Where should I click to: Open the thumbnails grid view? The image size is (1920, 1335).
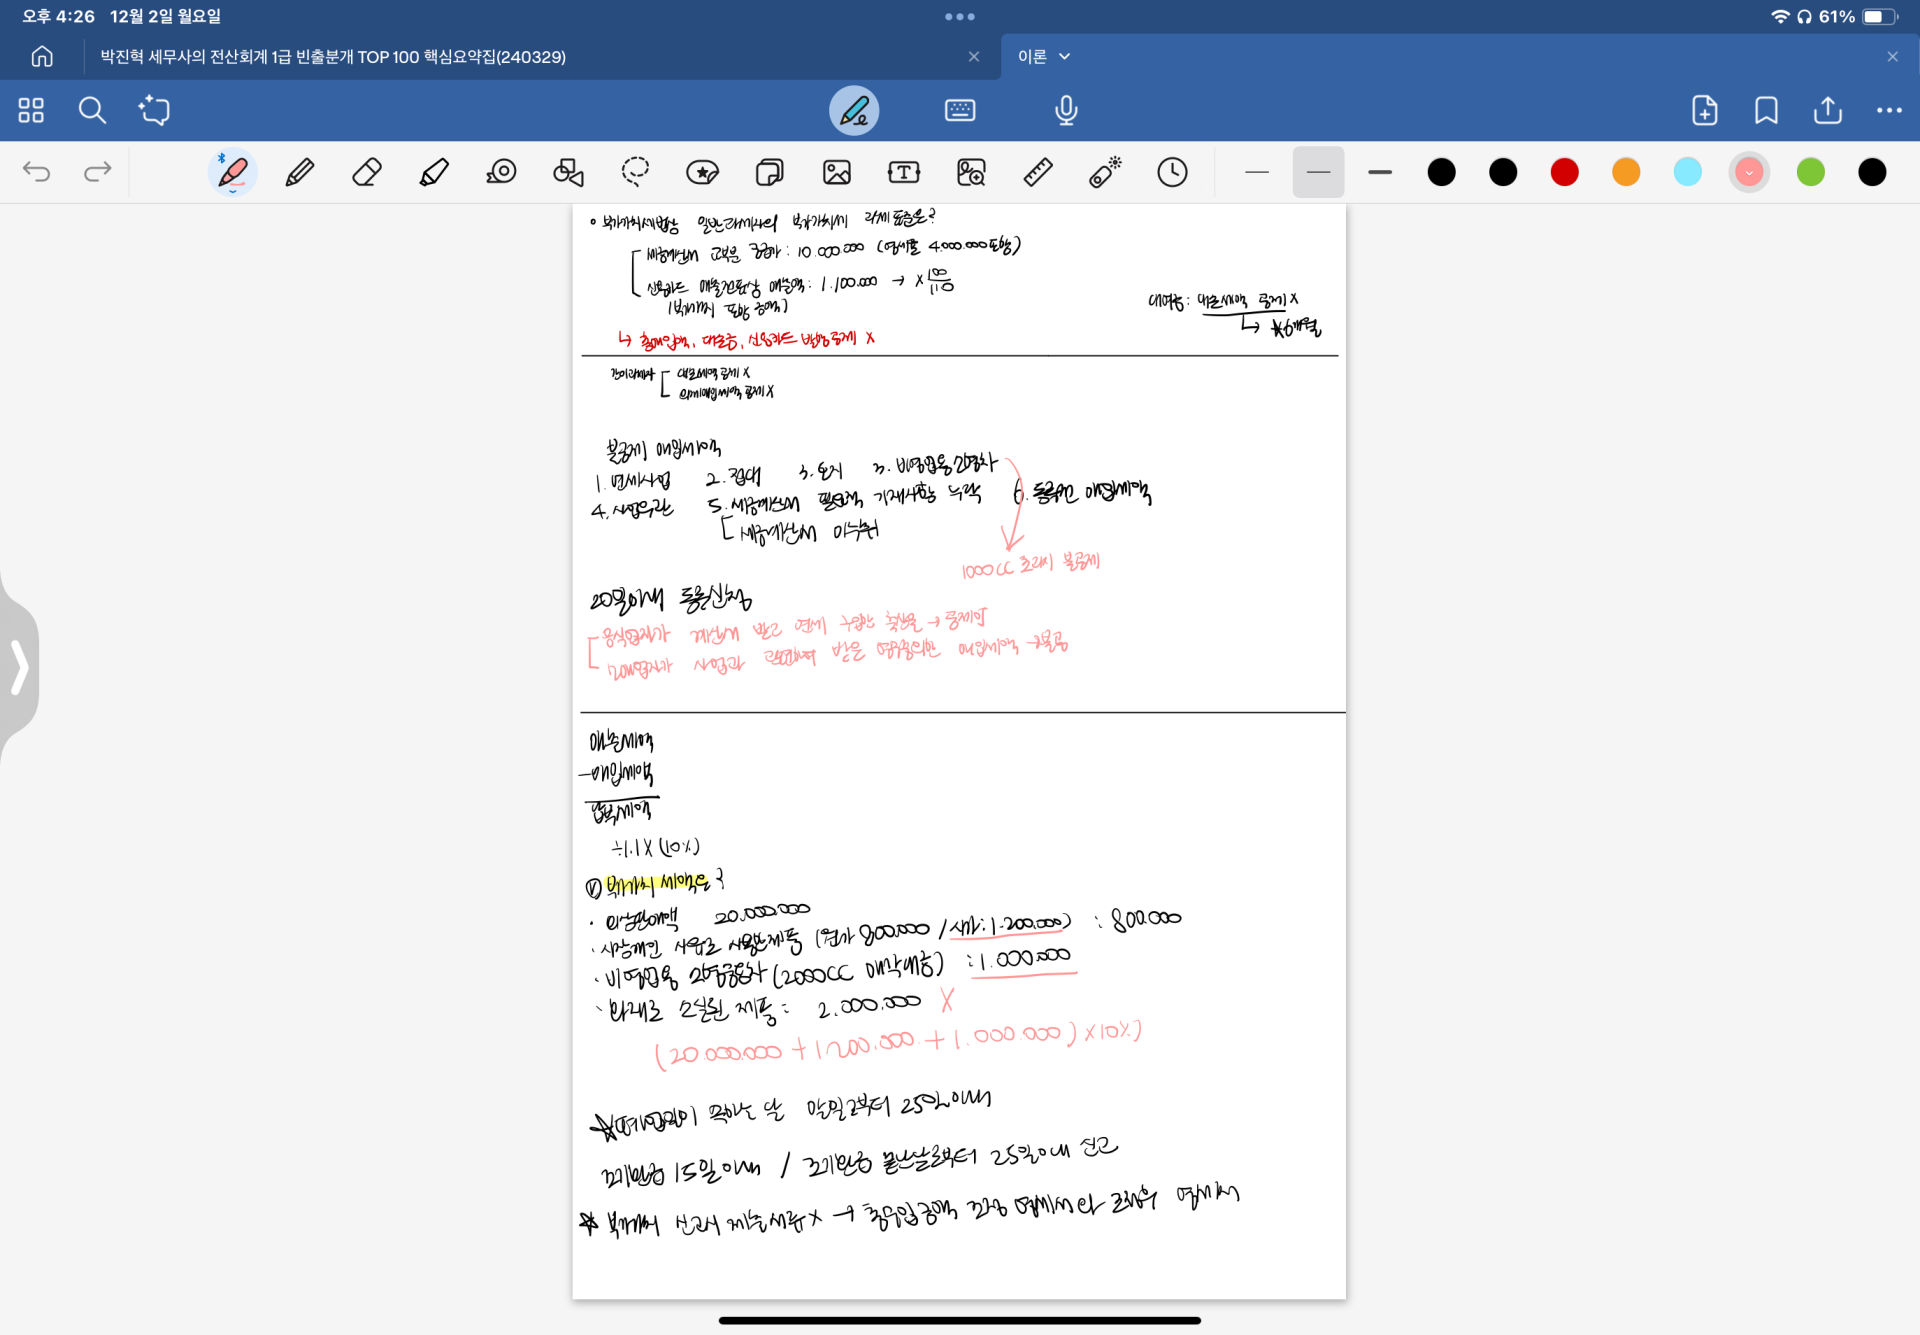click(31, 110)
